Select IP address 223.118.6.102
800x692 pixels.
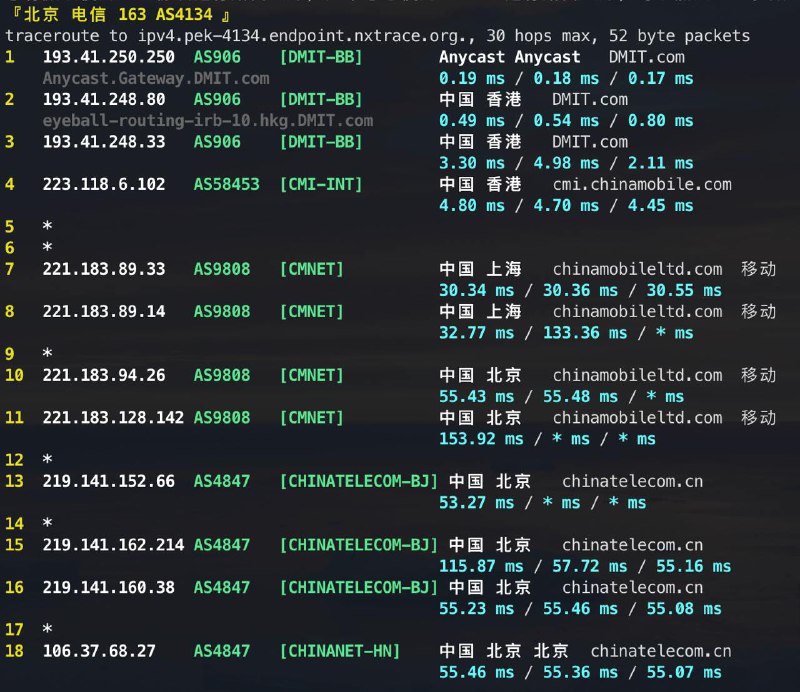point(104,184)
